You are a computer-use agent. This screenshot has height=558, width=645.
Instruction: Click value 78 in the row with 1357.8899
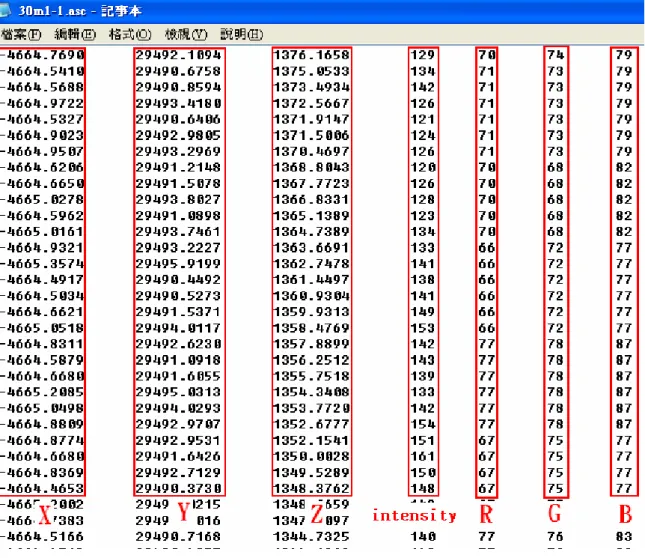(x=555, y=344)
